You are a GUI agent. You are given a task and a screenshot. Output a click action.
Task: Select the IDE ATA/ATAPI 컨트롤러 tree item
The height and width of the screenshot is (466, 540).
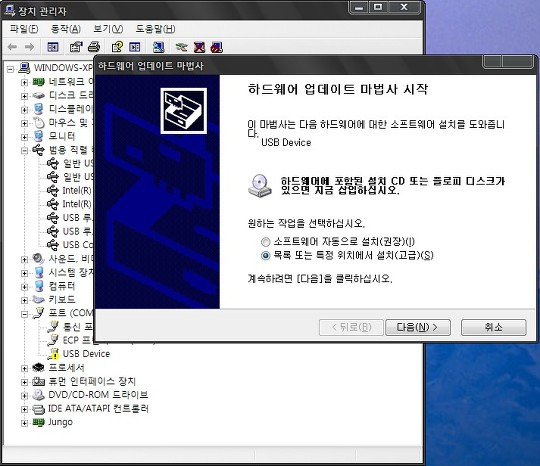tap(98, 409)
